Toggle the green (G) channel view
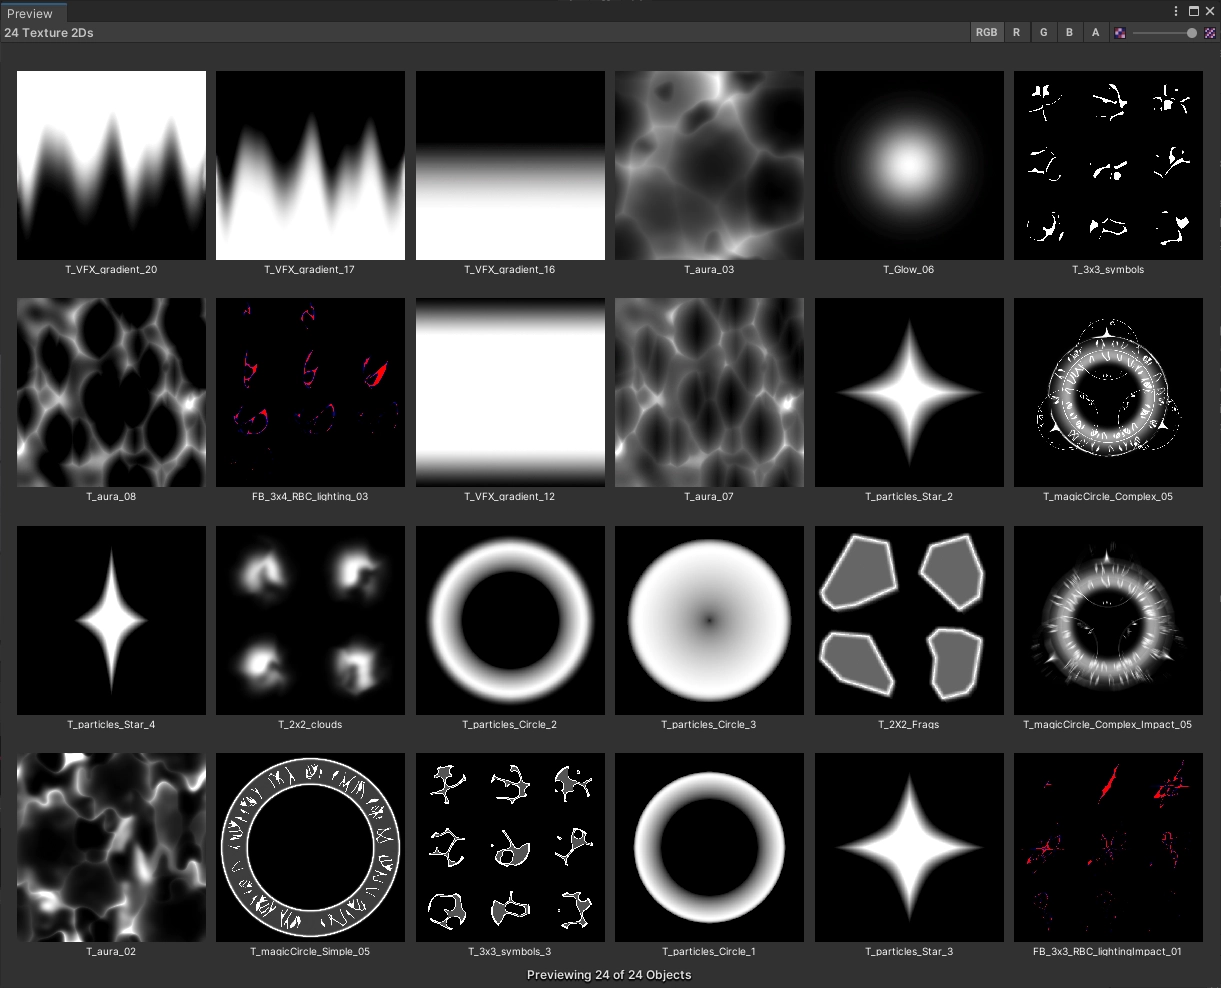This screenshot has height=988, width=1221. (1043, 33)
